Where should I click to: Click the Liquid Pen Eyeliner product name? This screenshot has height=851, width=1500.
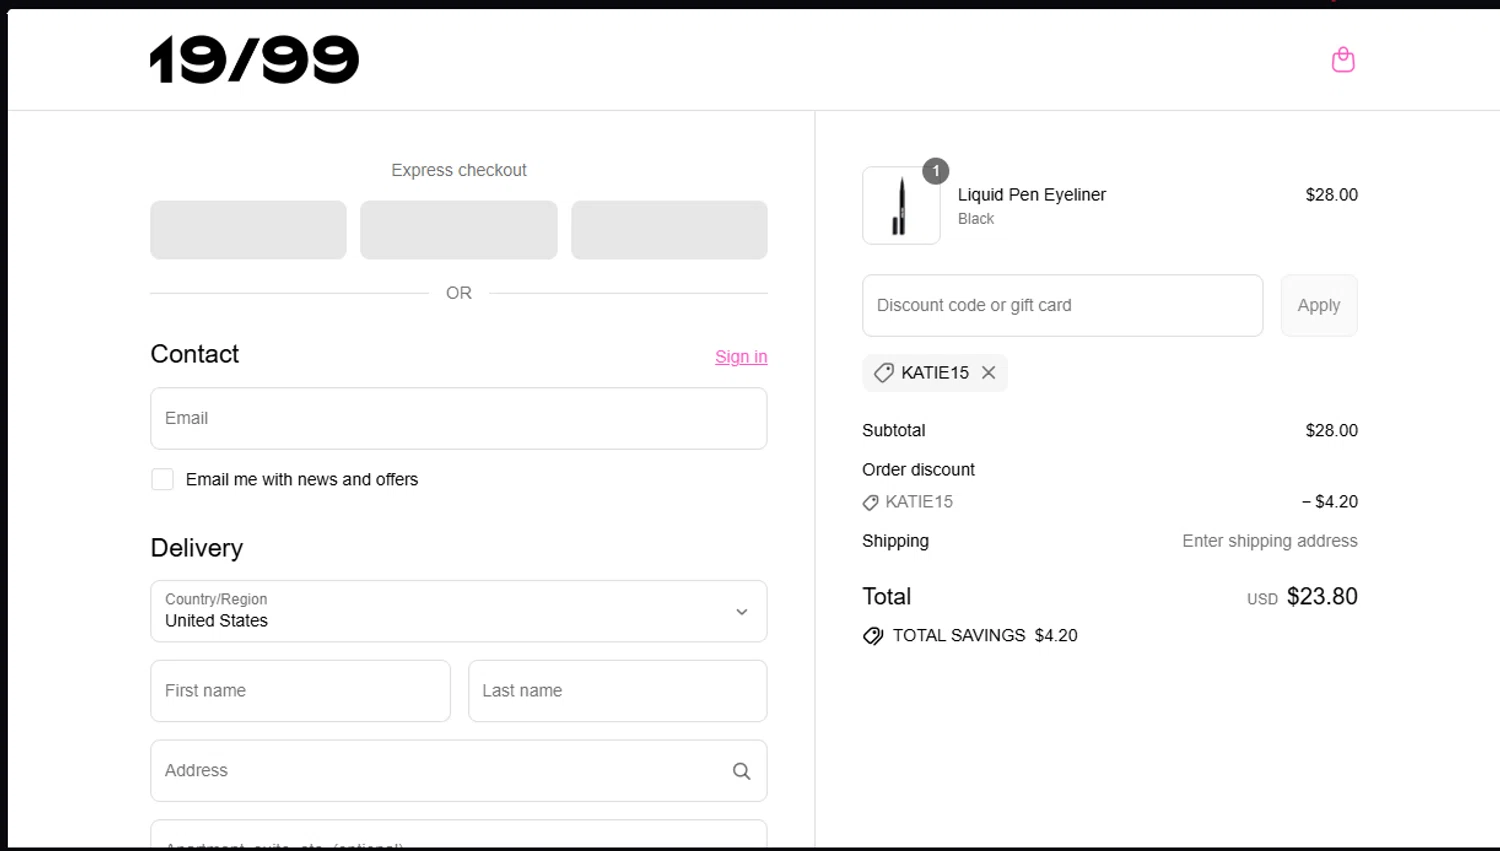point(1032,195)
